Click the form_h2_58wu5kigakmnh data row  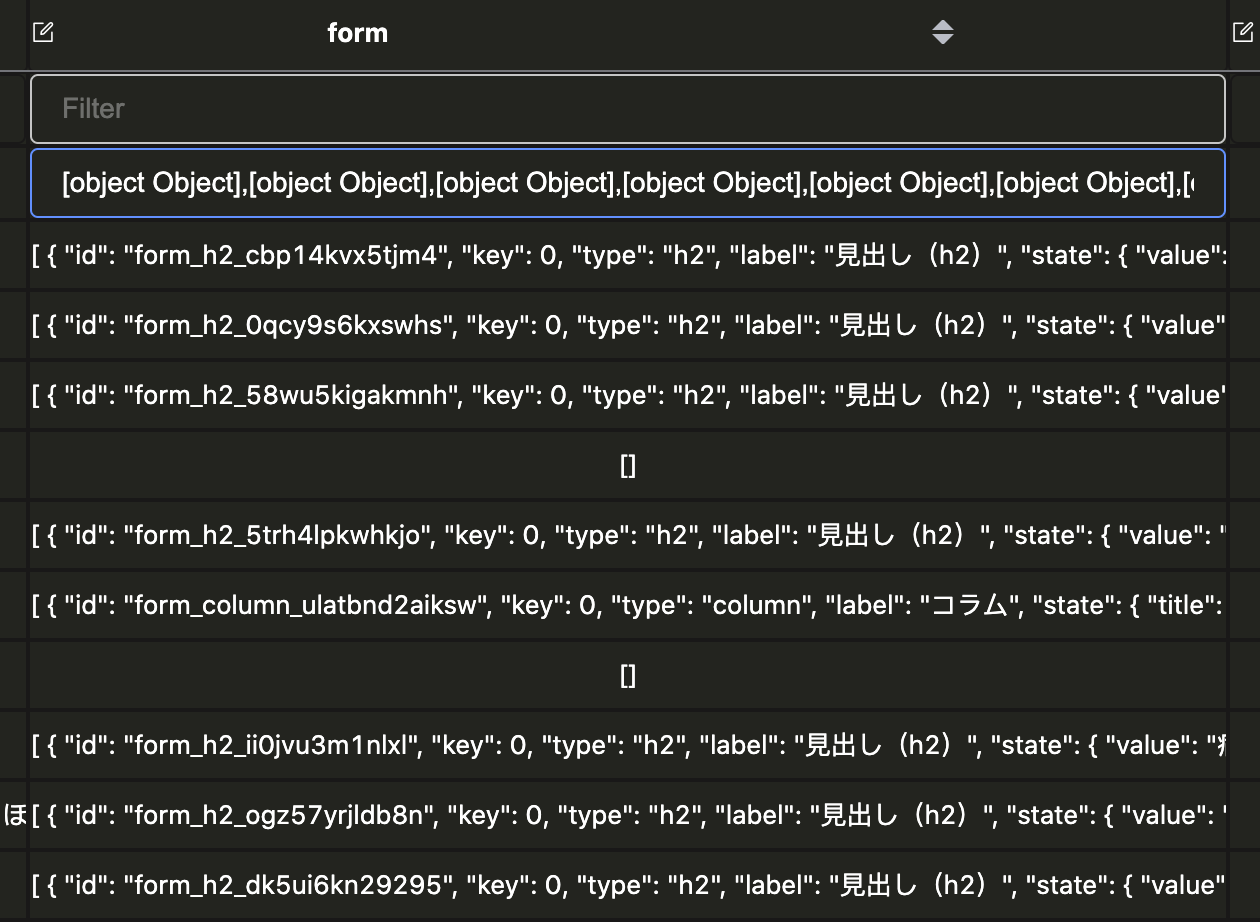click(628, 394)
